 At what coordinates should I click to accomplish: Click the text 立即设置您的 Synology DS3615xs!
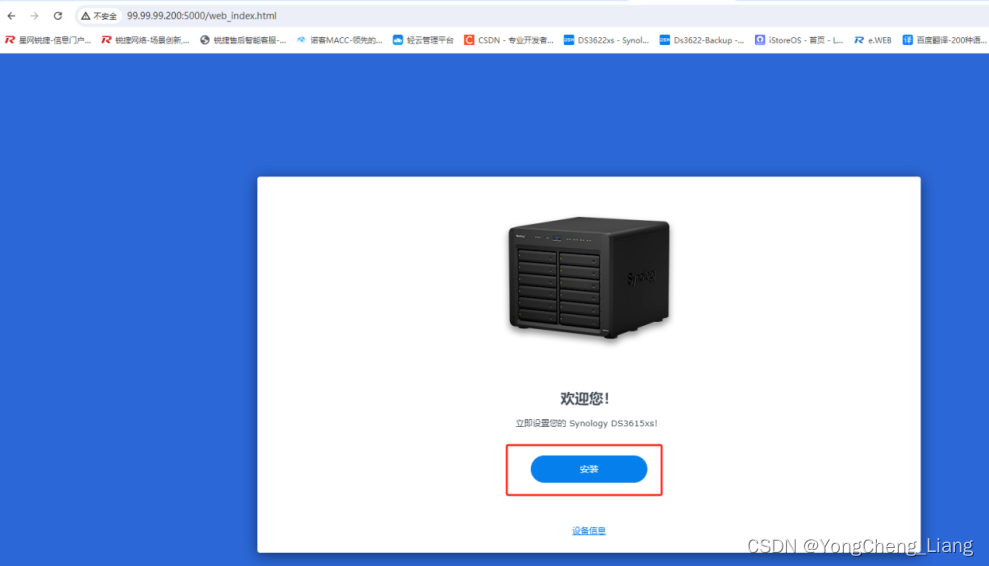[587, 423]
